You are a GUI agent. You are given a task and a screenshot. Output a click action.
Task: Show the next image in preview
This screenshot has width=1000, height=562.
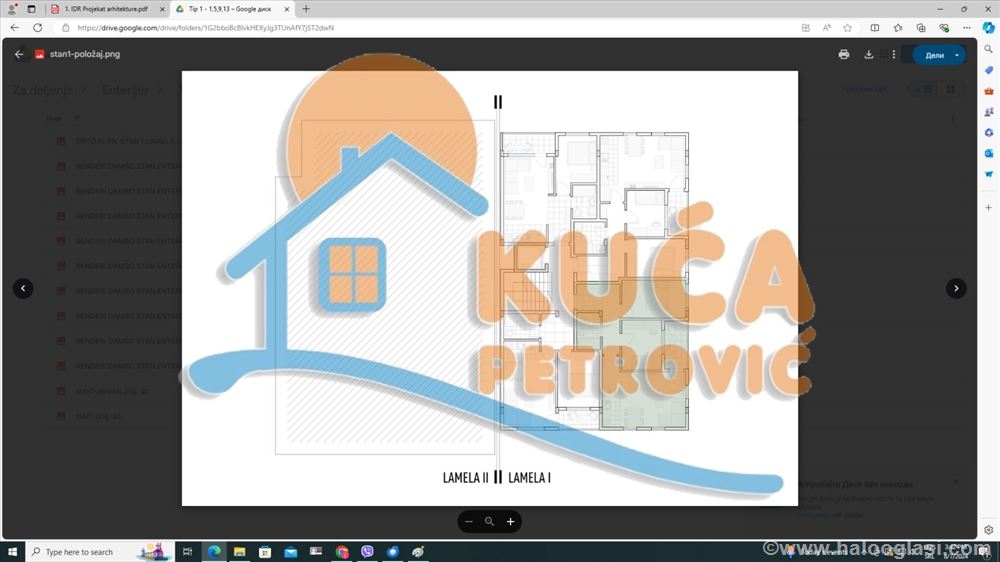click(956, 288)
